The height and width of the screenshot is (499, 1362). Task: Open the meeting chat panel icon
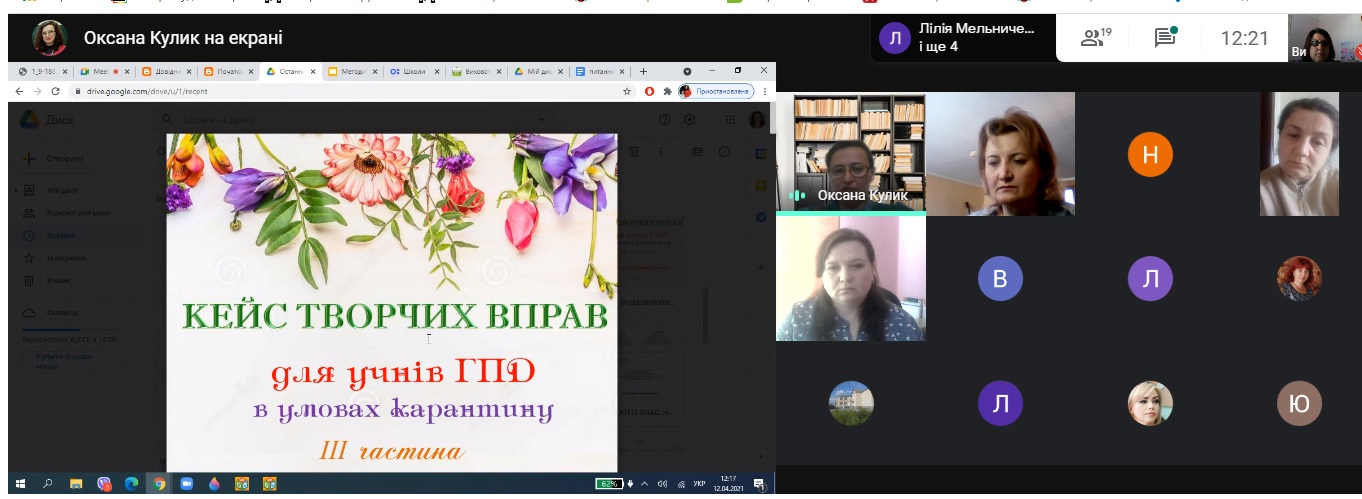(x=1165, y=38)
